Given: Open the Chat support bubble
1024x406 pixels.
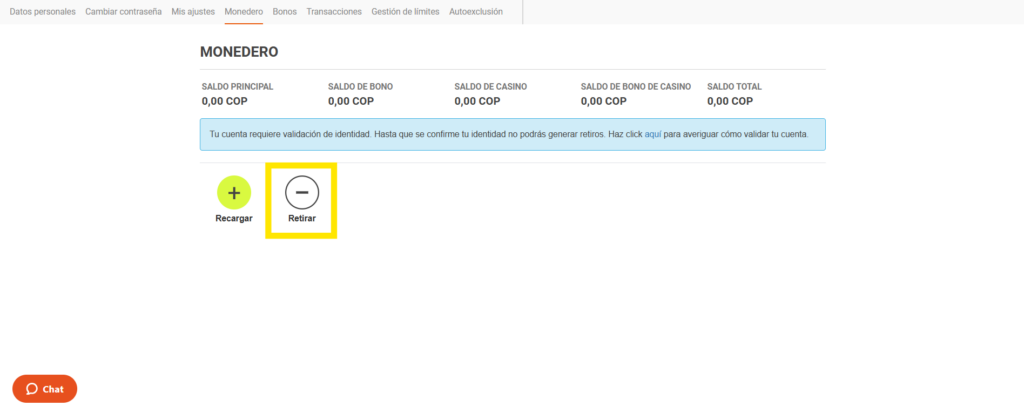Looking at the screenshot, I should point(45,389).
